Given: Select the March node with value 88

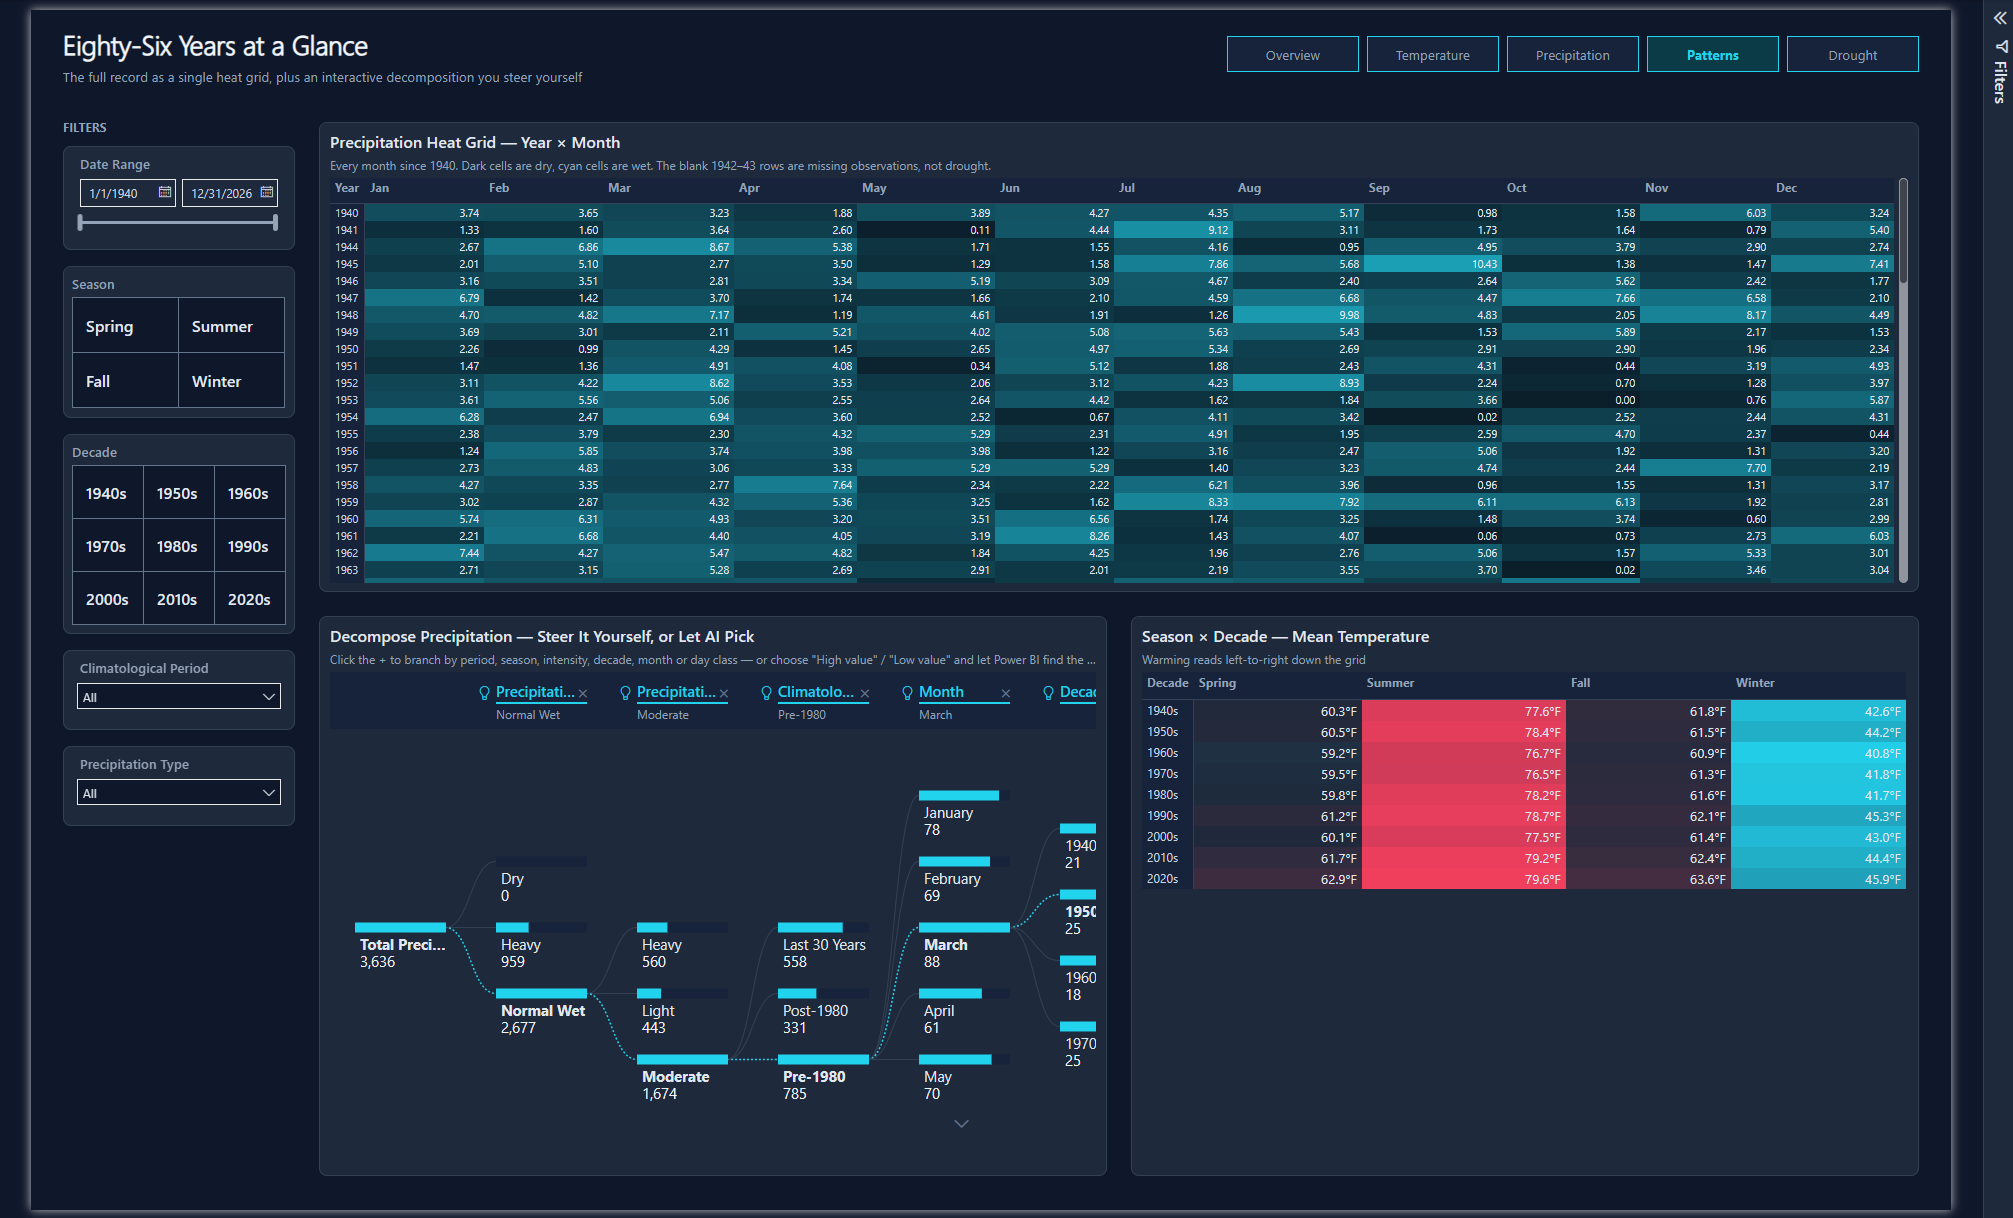Looking at the screenshot, I should [x=964, y=947].
